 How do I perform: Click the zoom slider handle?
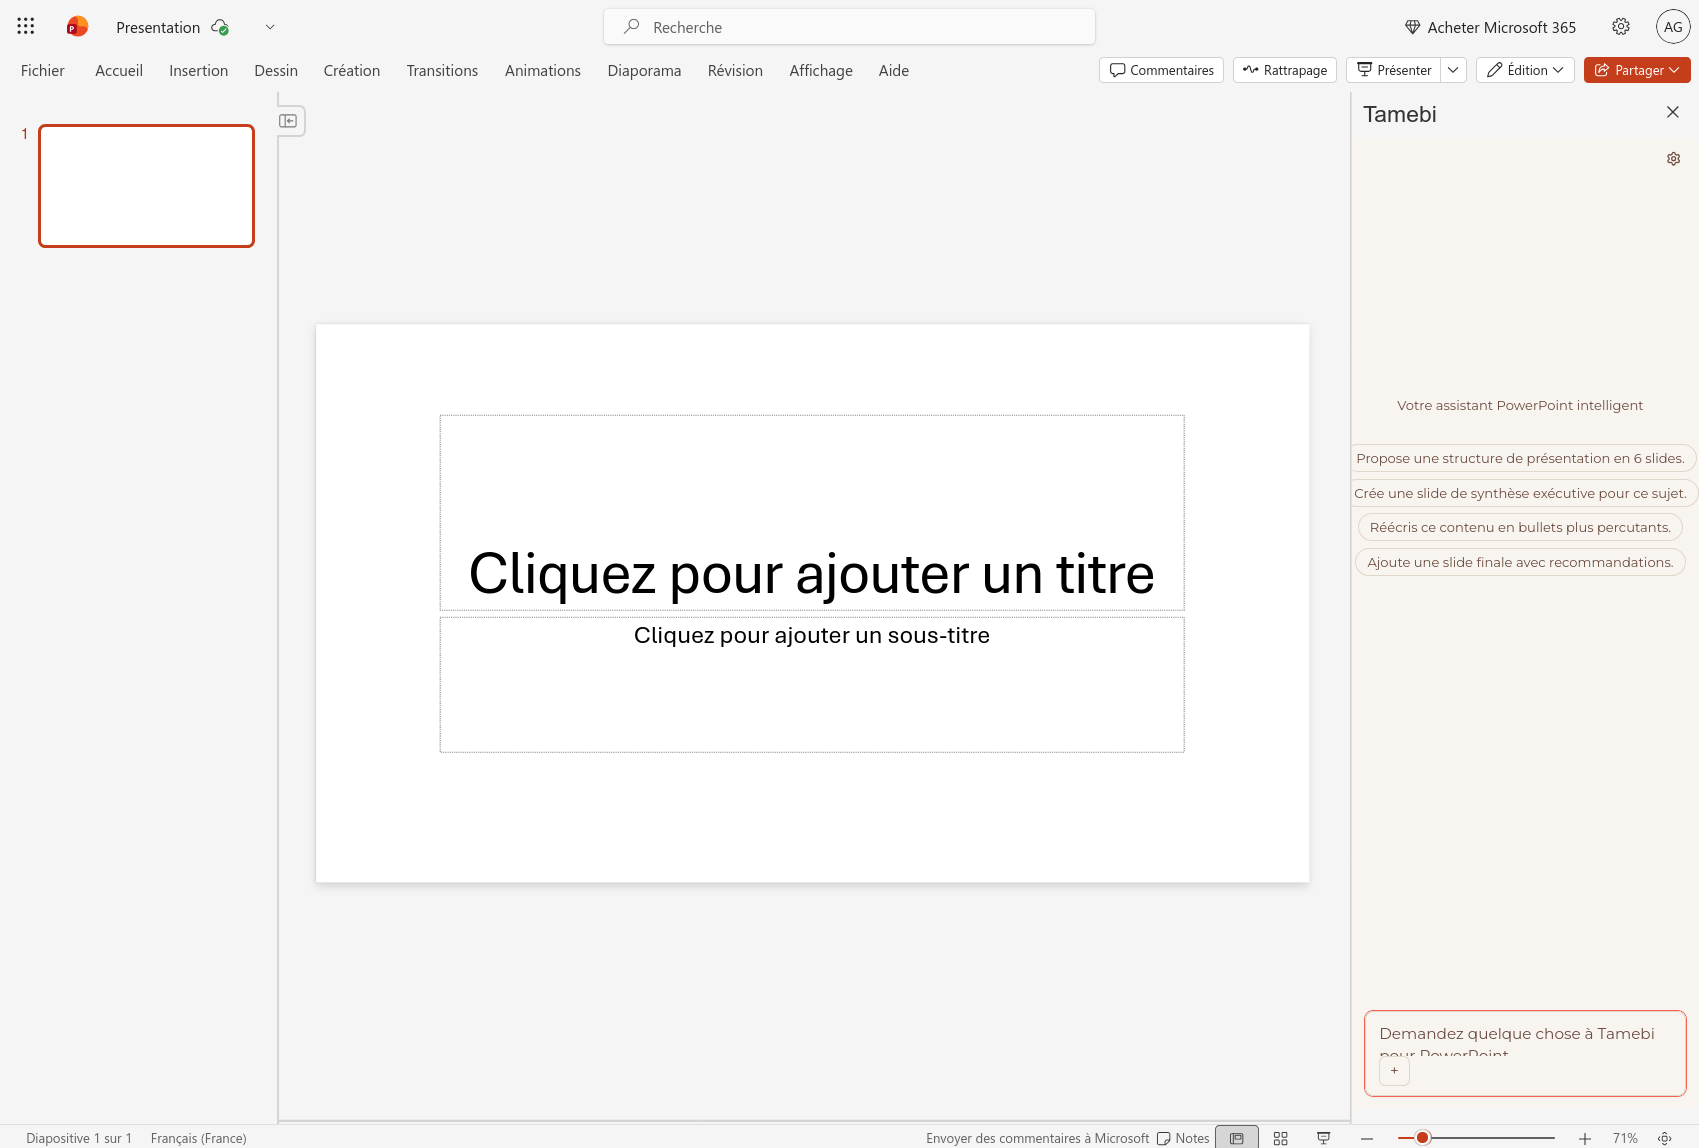click(1422, 1138)
